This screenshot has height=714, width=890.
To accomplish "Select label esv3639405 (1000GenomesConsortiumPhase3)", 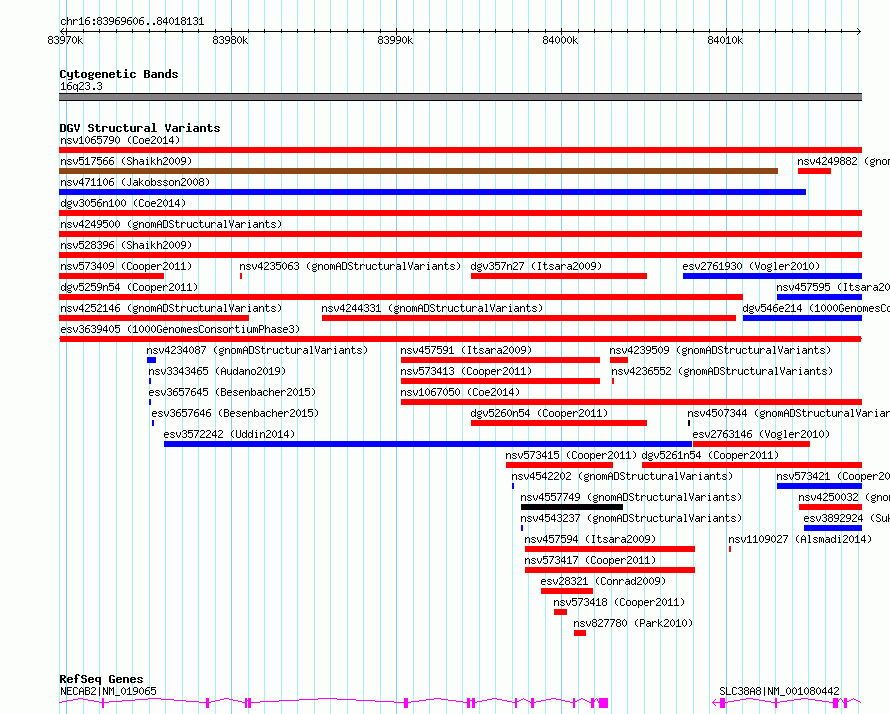I will click(180, 329).
